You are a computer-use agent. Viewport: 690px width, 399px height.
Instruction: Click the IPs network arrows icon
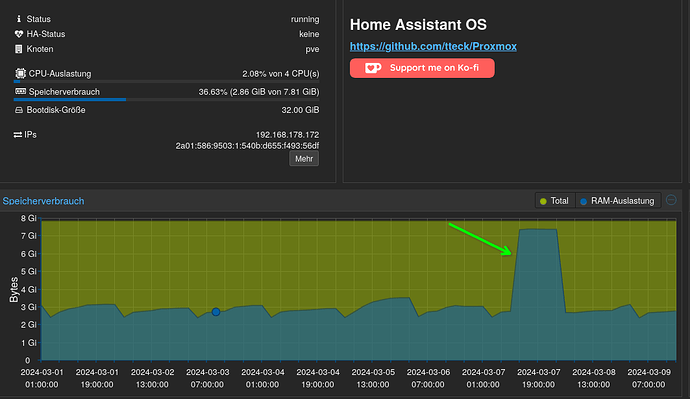pyautogui.click(x=18, y=135)
